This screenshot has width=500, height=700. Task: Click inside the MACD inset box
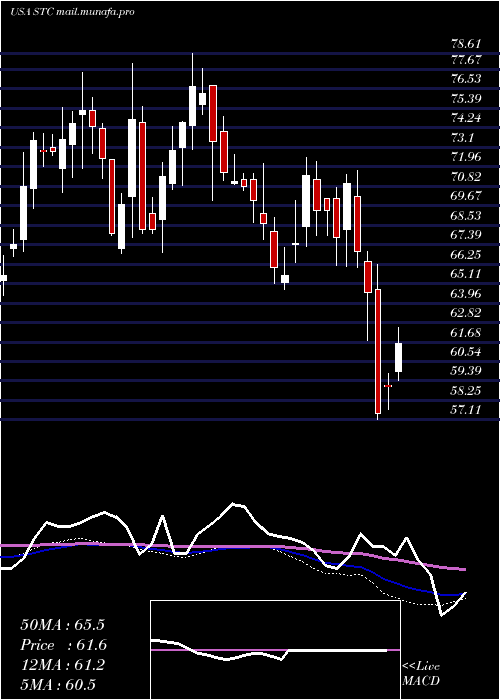pos(275,650)
